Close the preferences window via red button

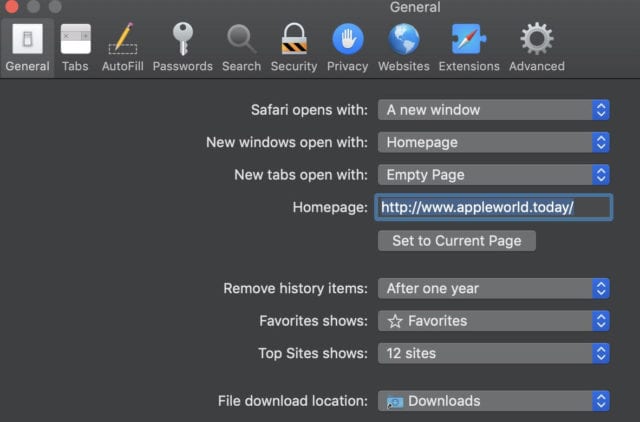coord(13,6)
